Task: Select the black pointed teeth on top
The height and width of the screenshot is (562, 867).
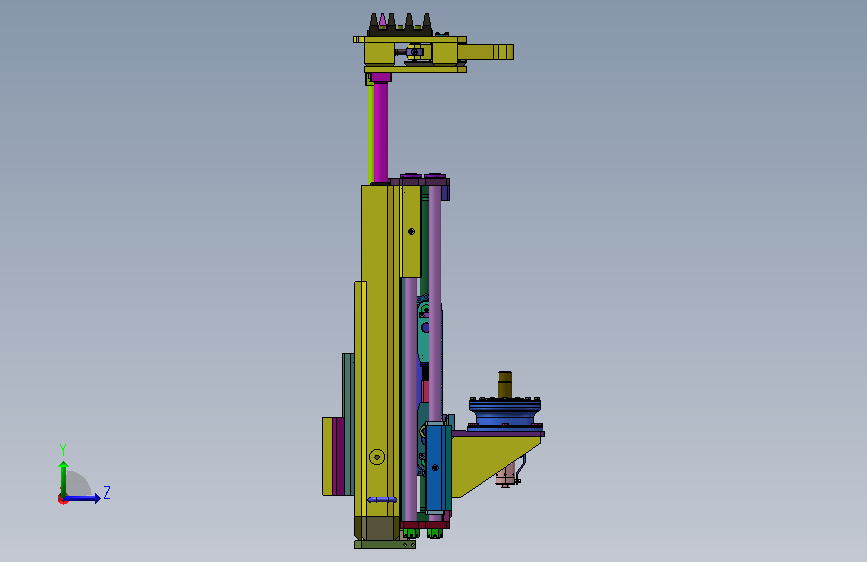Action: point(401,25)
